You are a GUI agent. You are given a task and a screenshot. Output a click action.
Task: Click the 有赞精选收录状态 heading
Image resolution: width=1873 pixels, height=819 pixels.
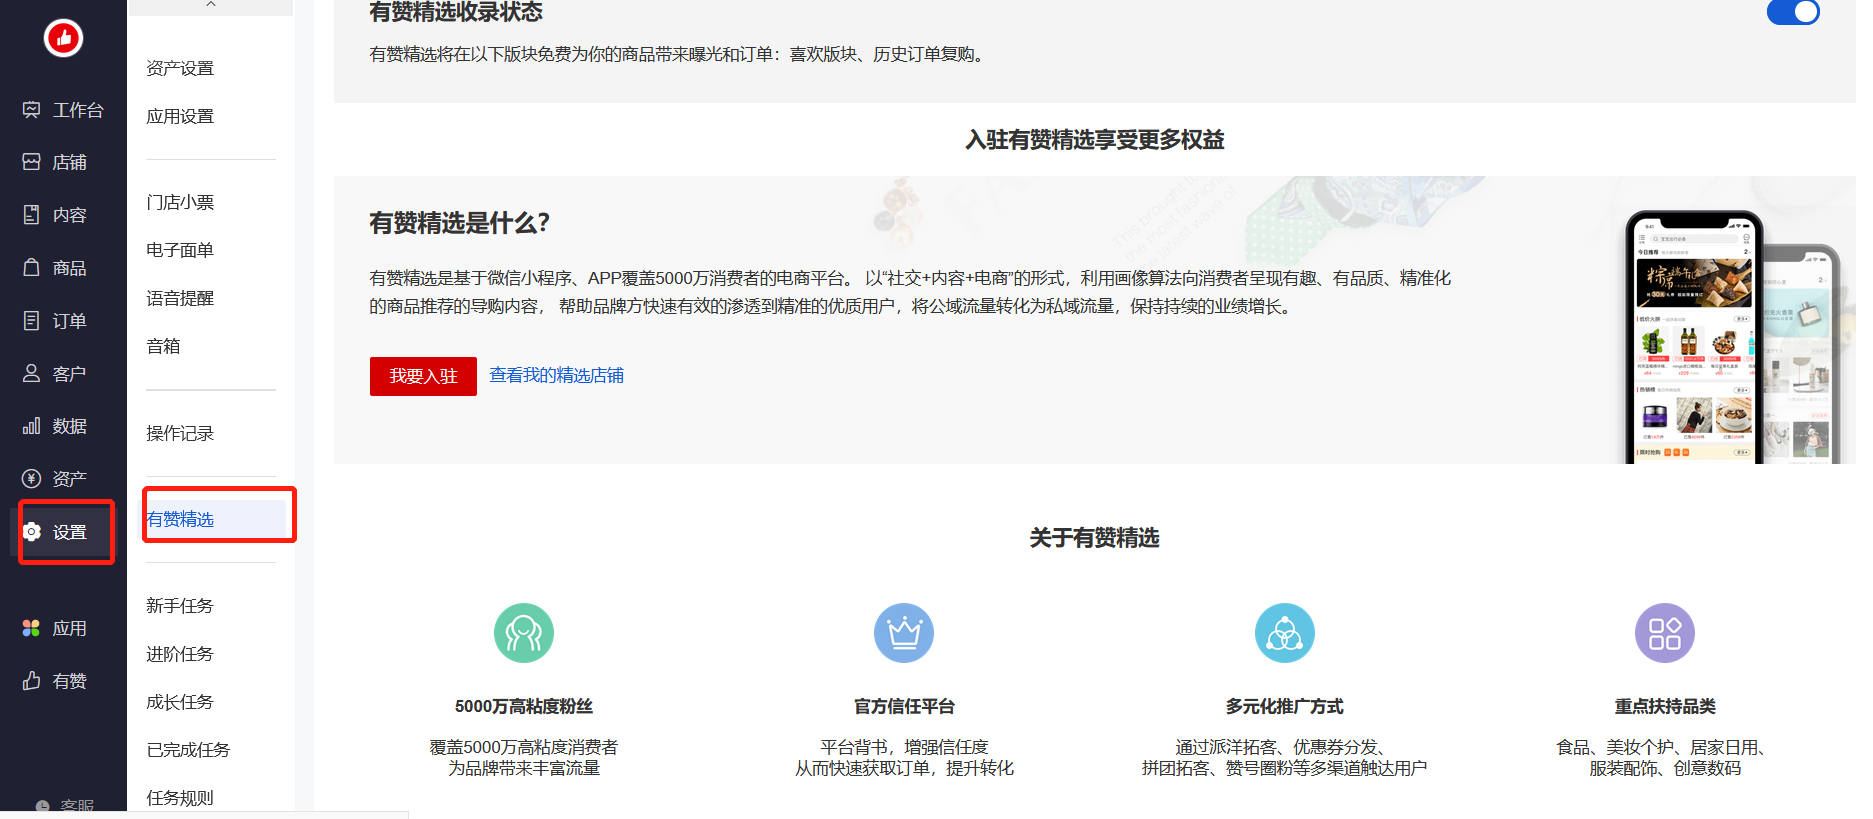pos(456,12)
